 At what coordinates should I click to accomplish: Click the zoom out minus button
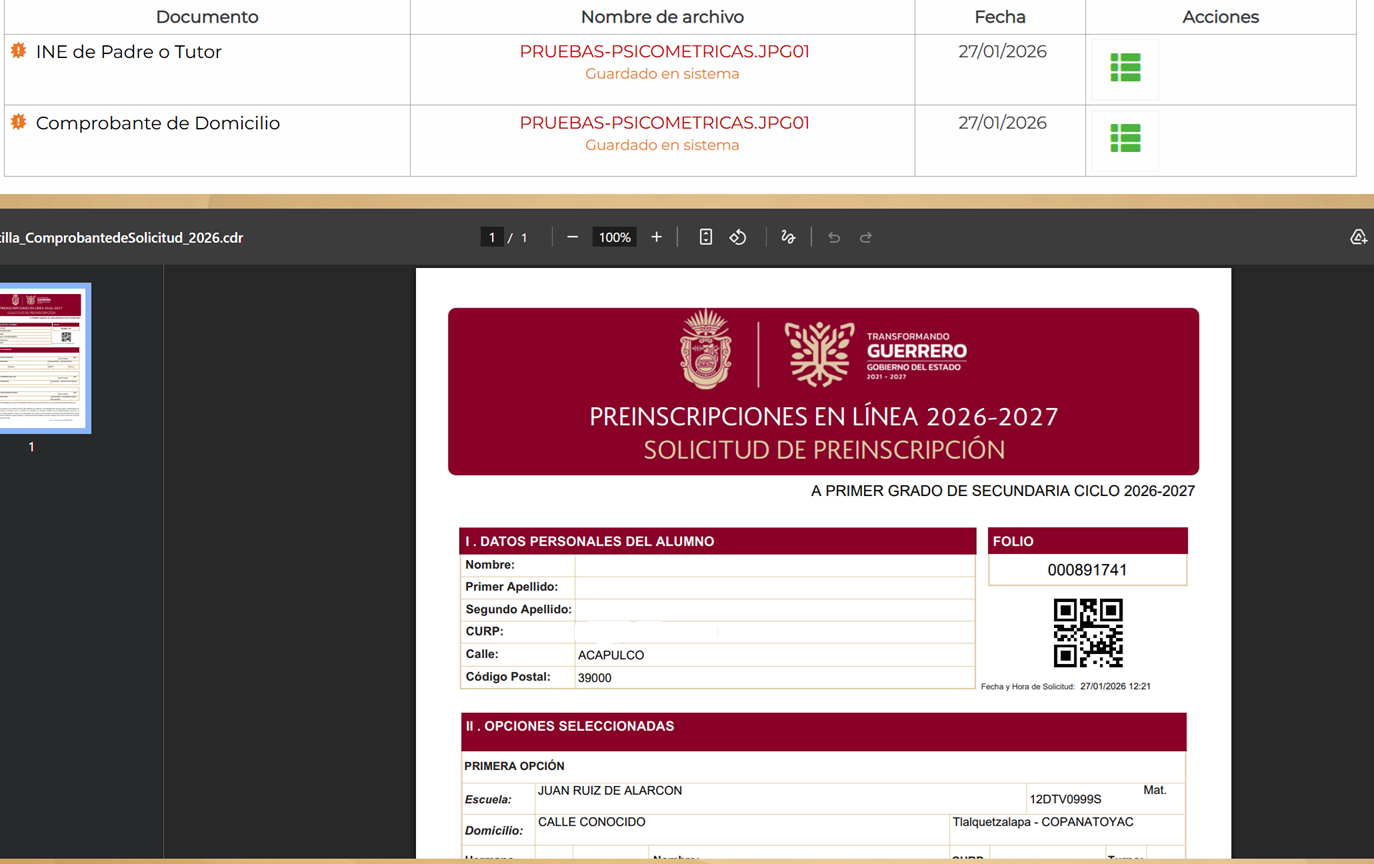point(572,237)
